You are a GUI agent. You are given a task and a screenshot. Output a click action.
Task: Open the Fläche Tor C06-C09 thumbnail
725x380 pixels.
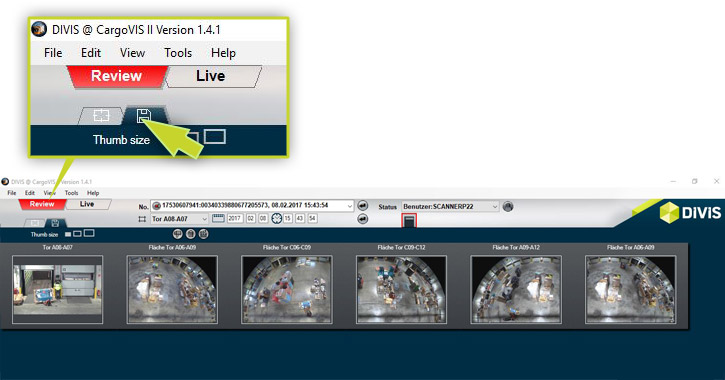(287, 289)
